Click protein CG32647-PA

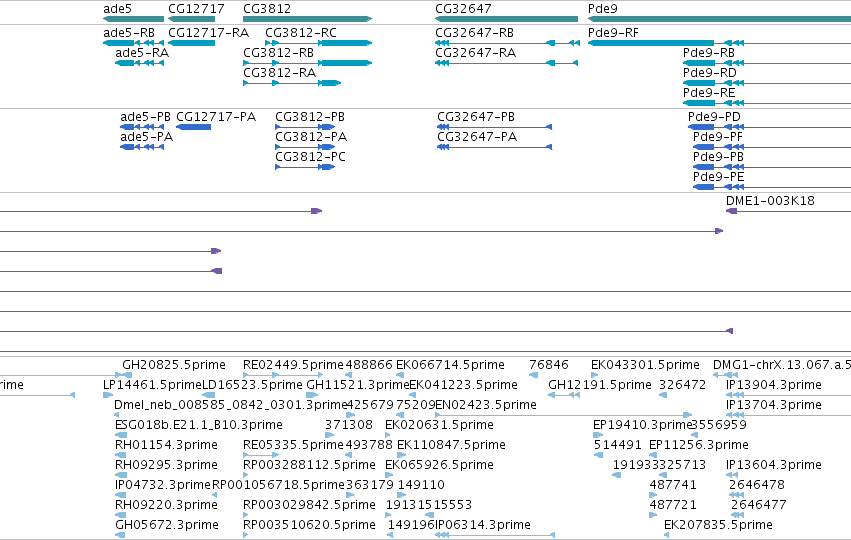pos(477,137)
